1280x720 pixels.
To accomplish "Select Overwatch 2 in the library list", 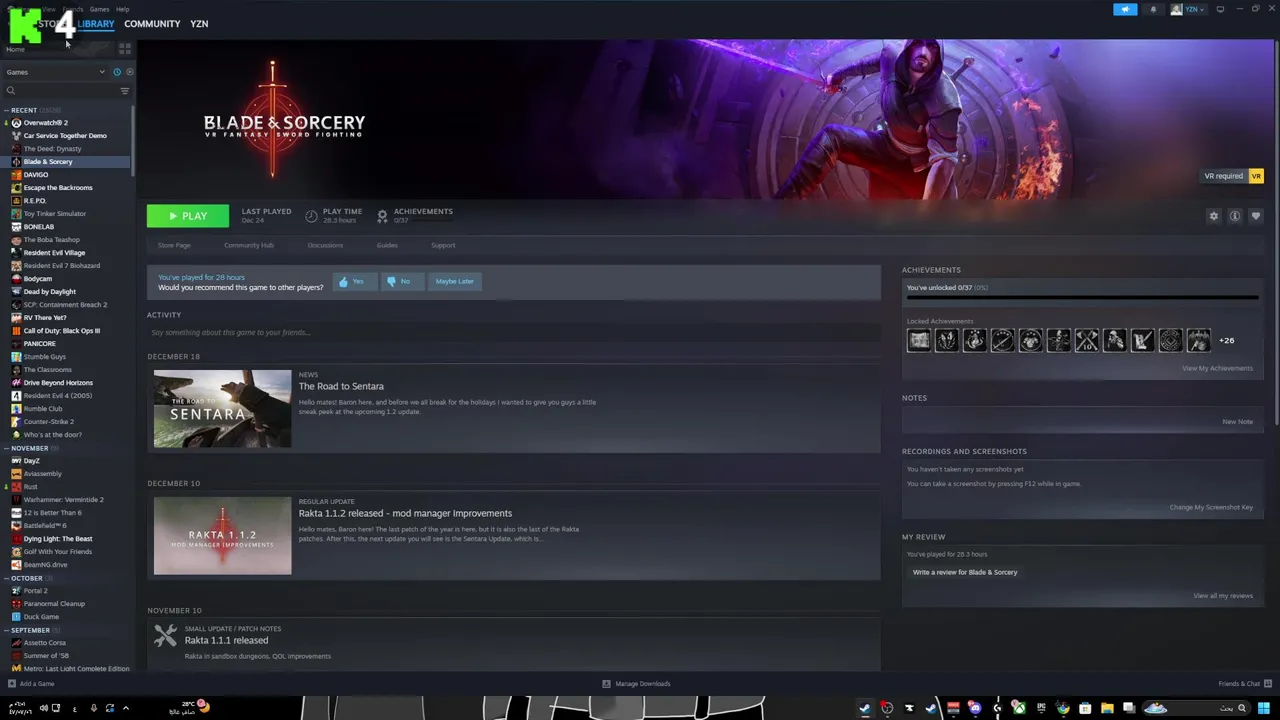I will tap(45, 123).
